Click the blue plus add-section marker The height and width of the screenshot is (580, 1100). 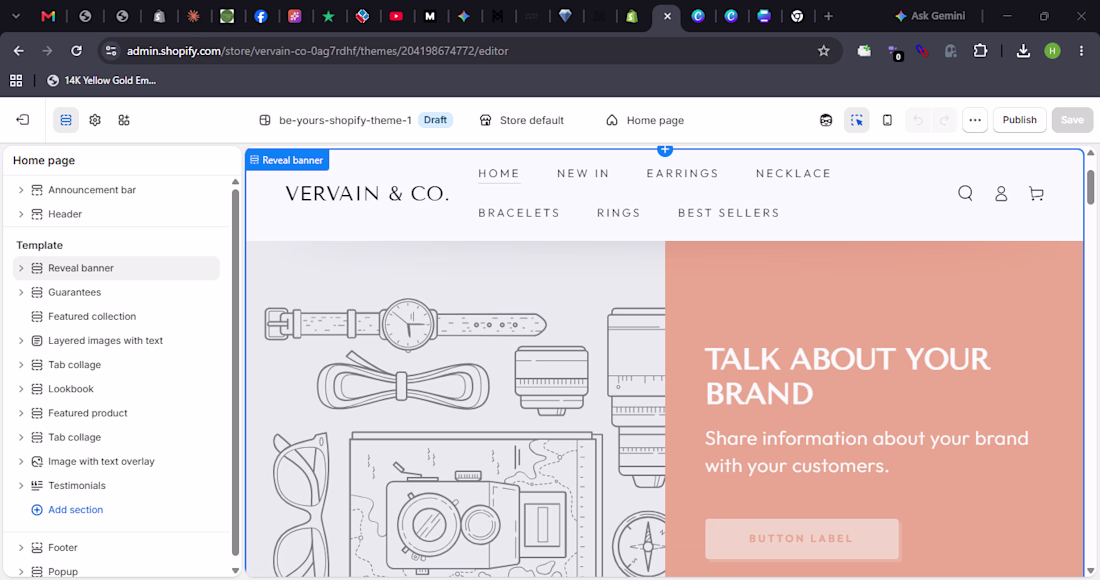[665, 149]
